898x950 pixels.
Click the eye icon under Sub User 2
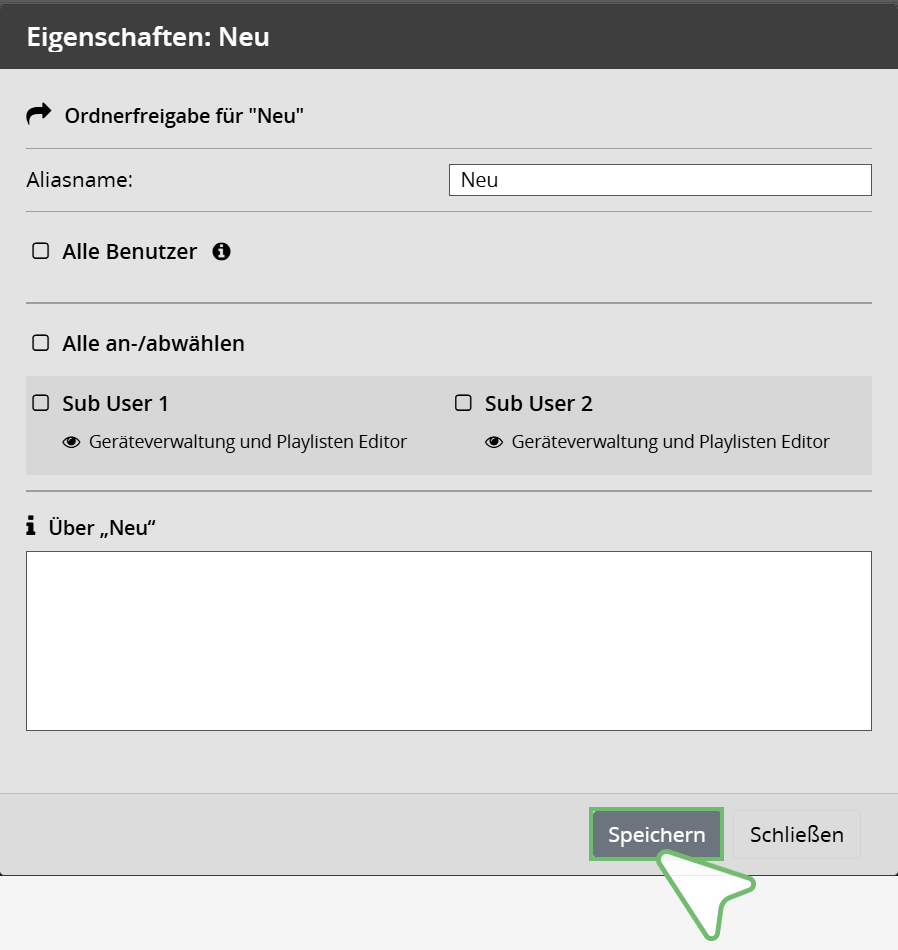pos(494,442)
